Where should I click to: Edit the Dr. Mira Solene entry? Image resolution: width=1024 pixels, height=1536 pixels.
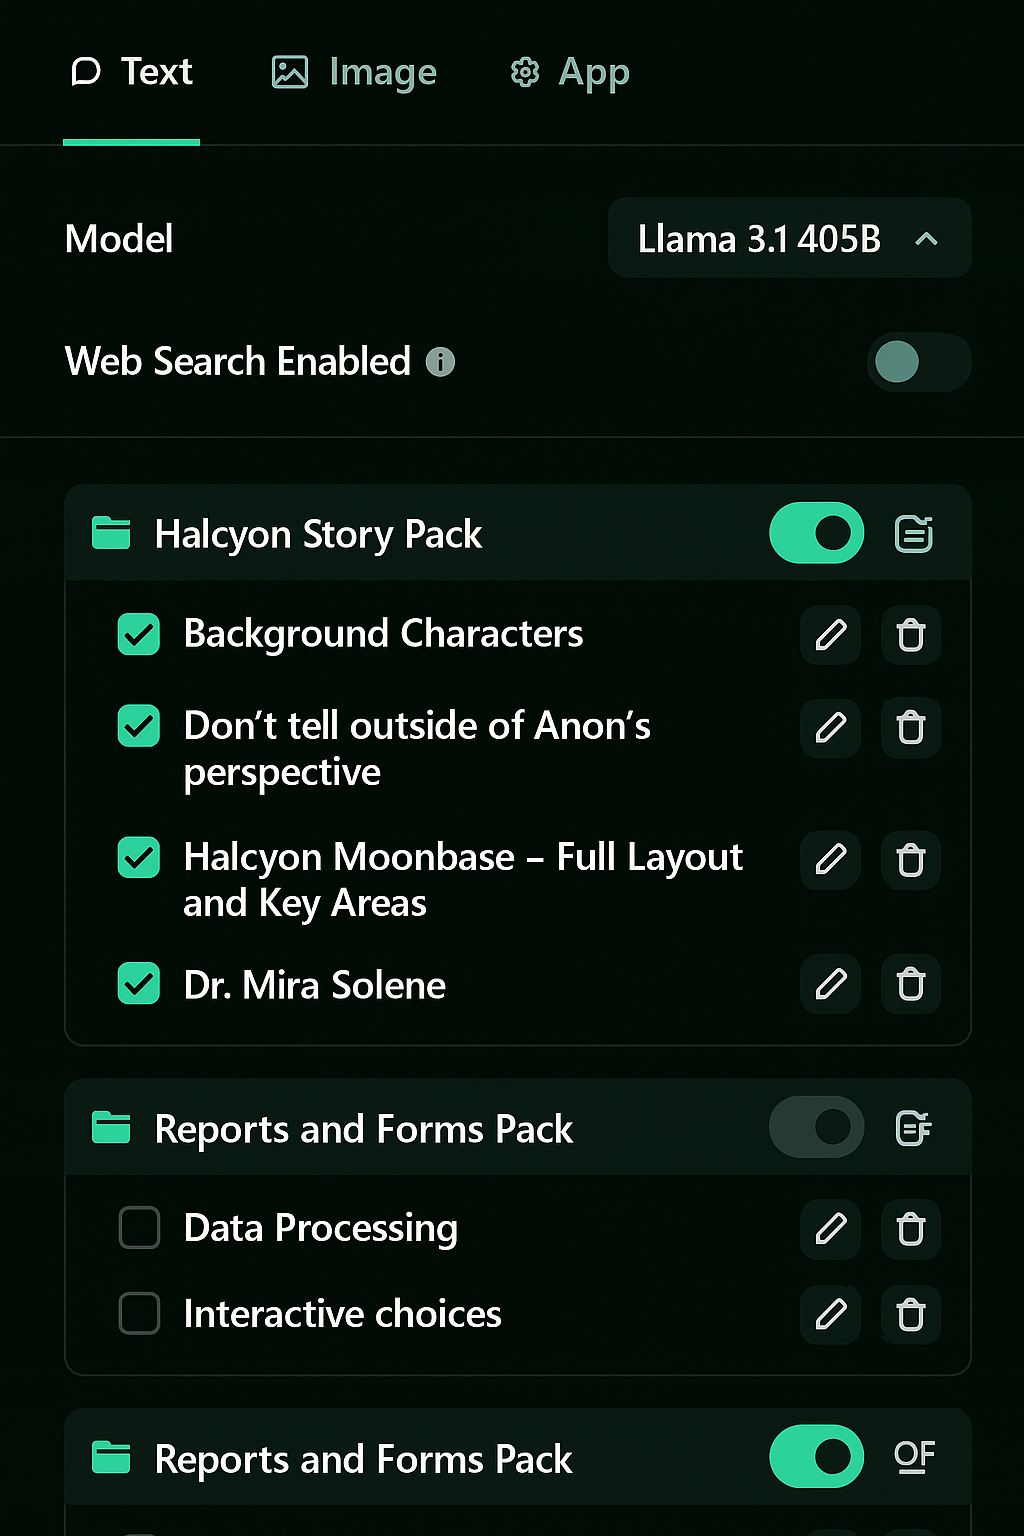coord(831,985)
